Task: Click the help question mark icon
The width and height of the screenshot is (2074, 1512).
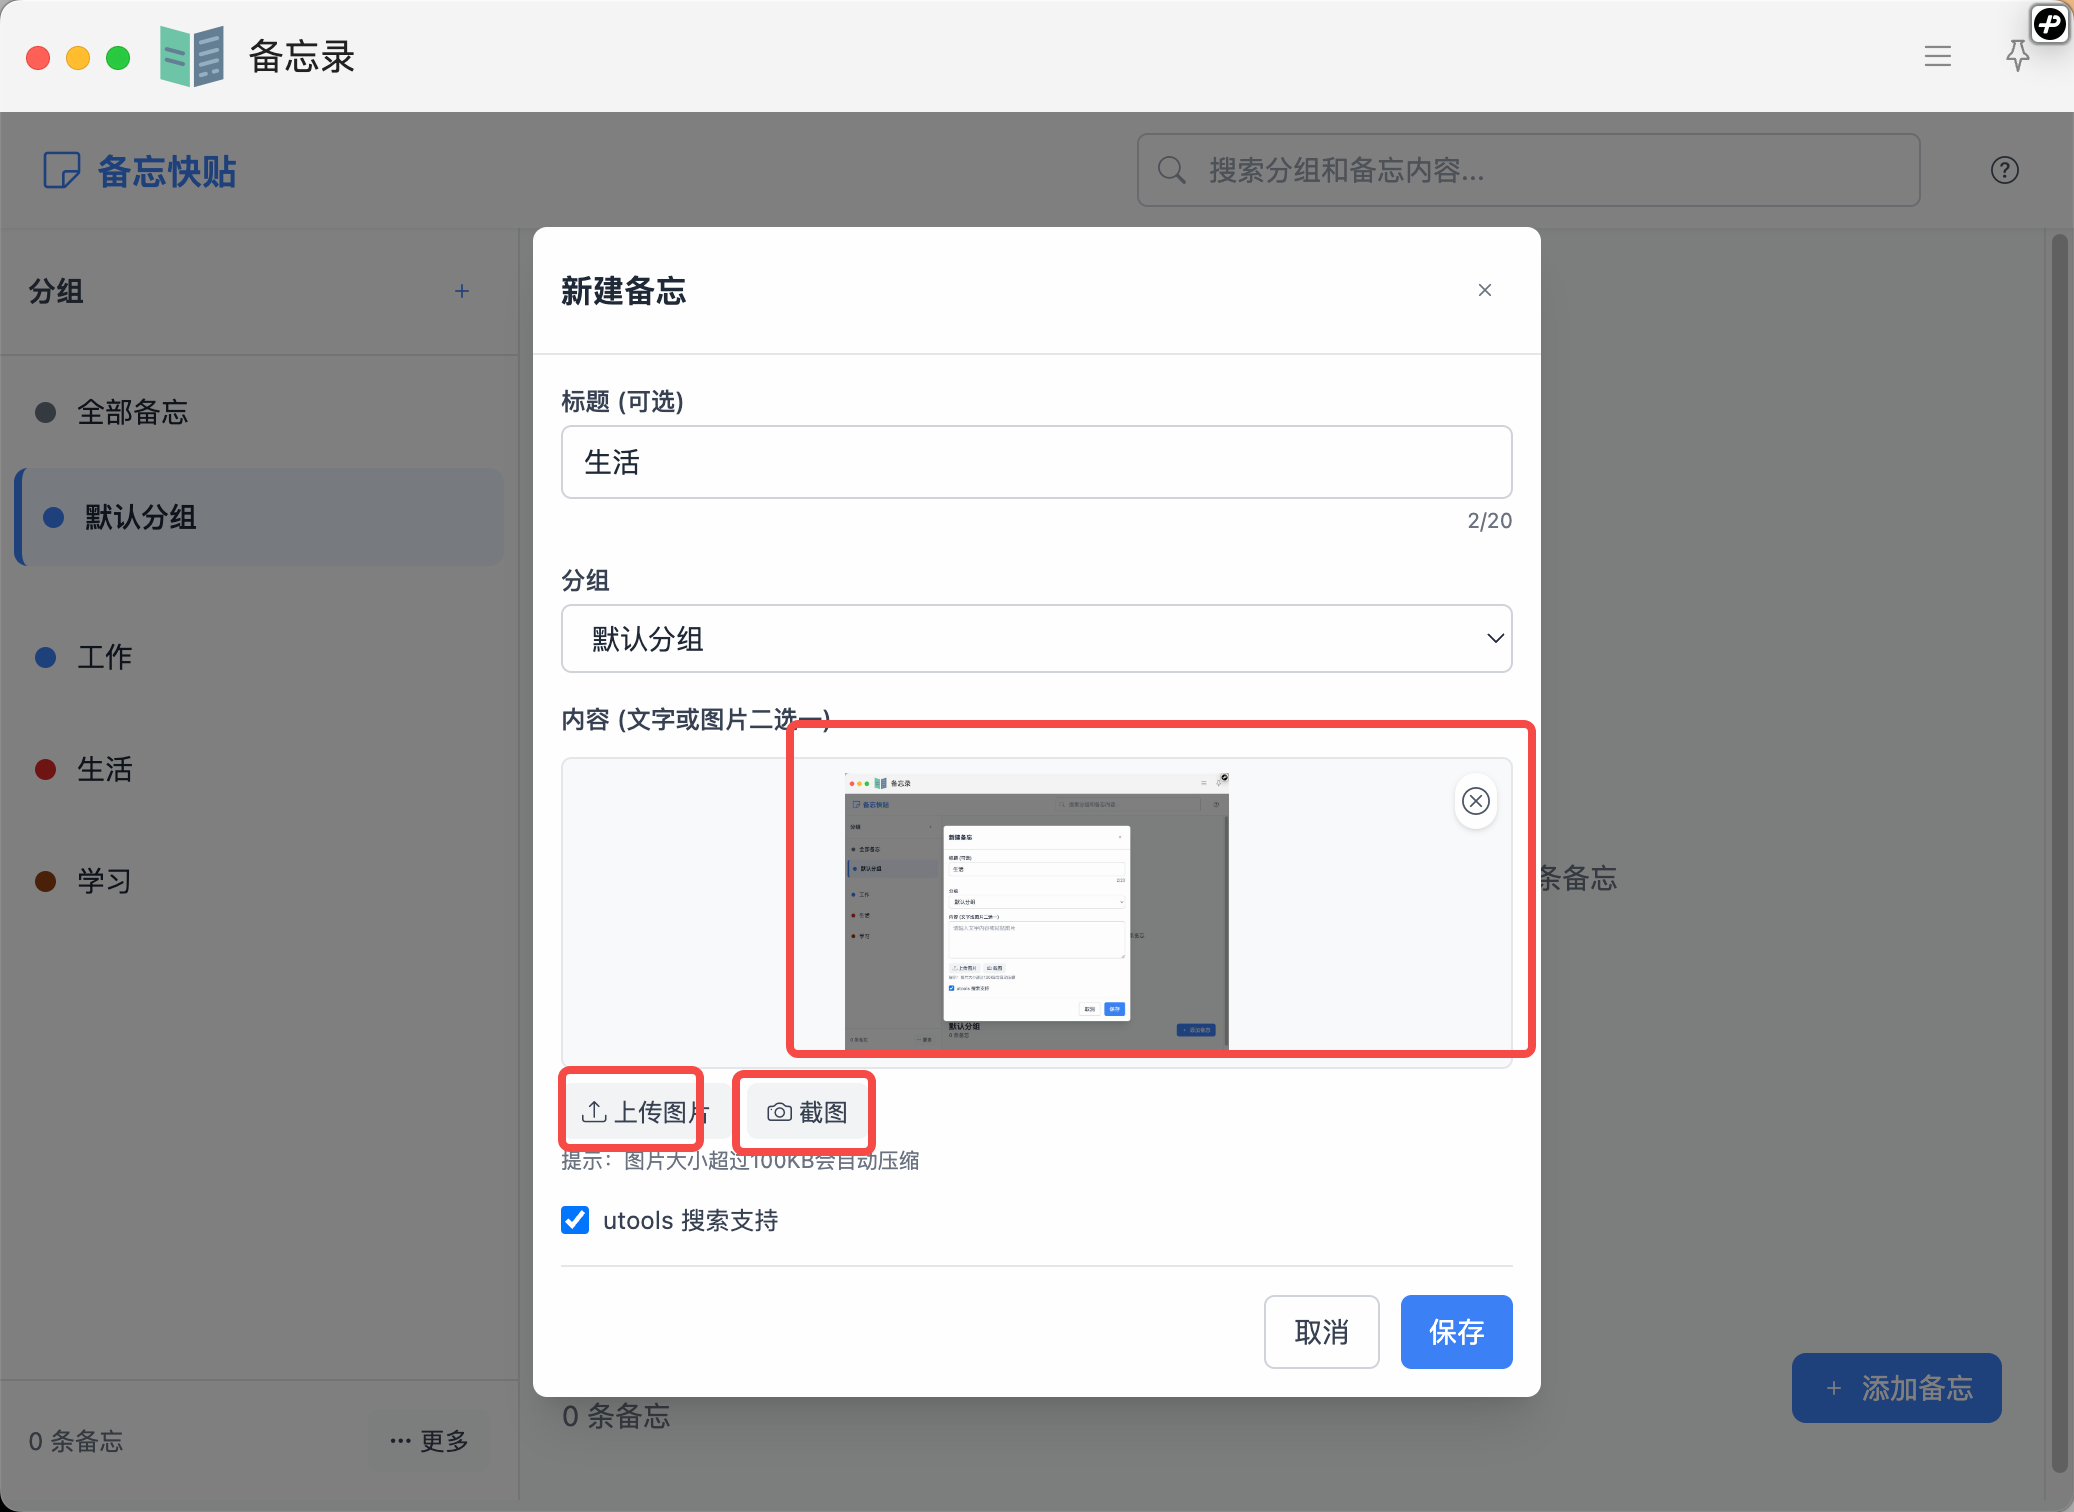Action: coord(2004,170)
